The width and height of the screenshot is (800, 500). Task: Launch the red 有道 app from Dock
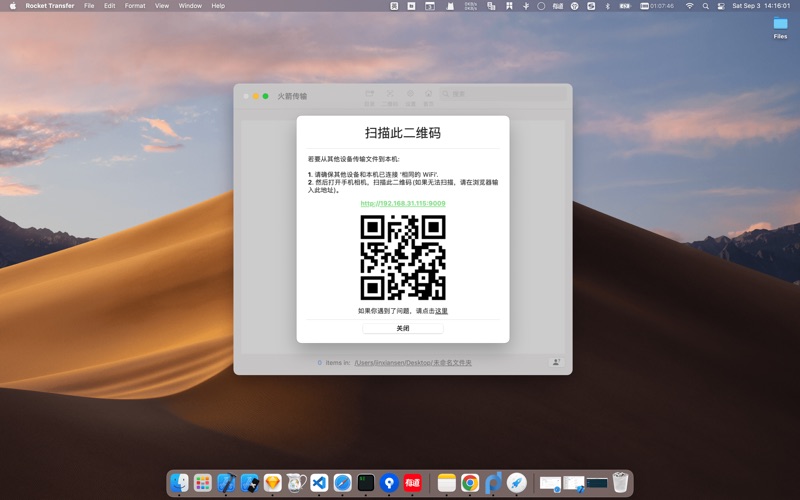tap(412, 483)
